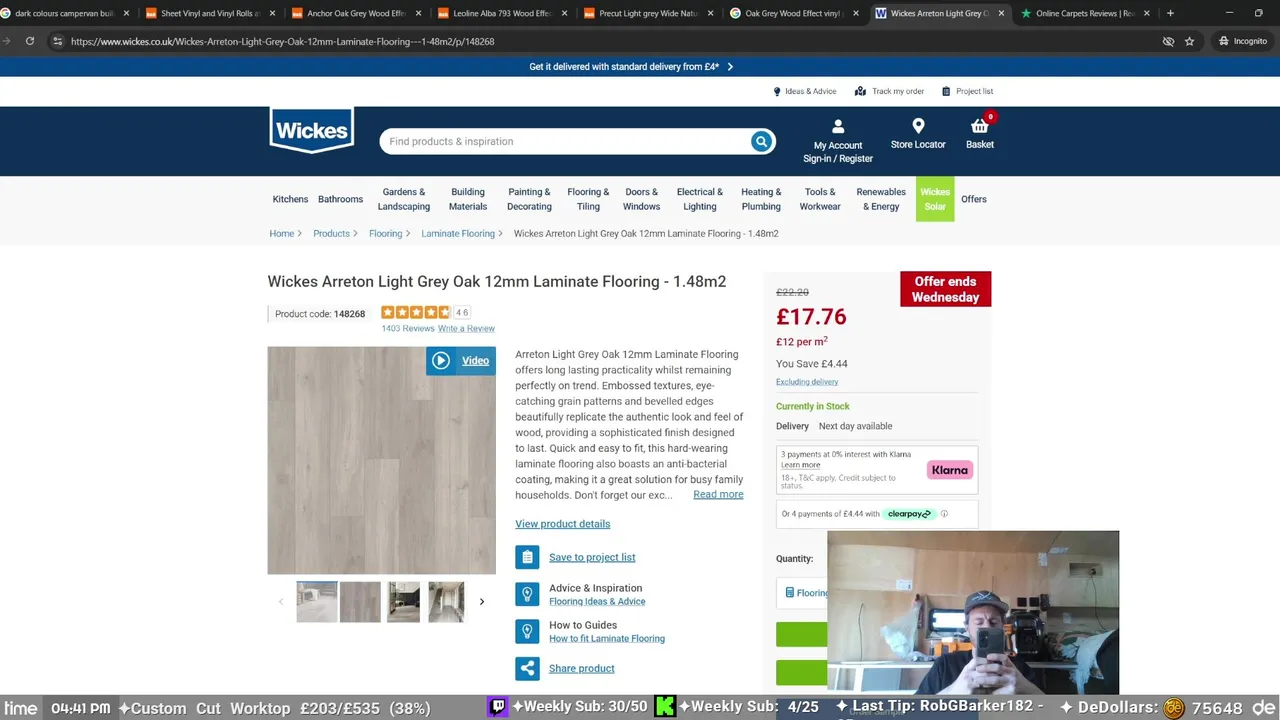The width and height of the screenshot is (1280, 720).
Task: Open Electrical & Lighting menu
Action: pyautogui.click(x=700, y=199)
